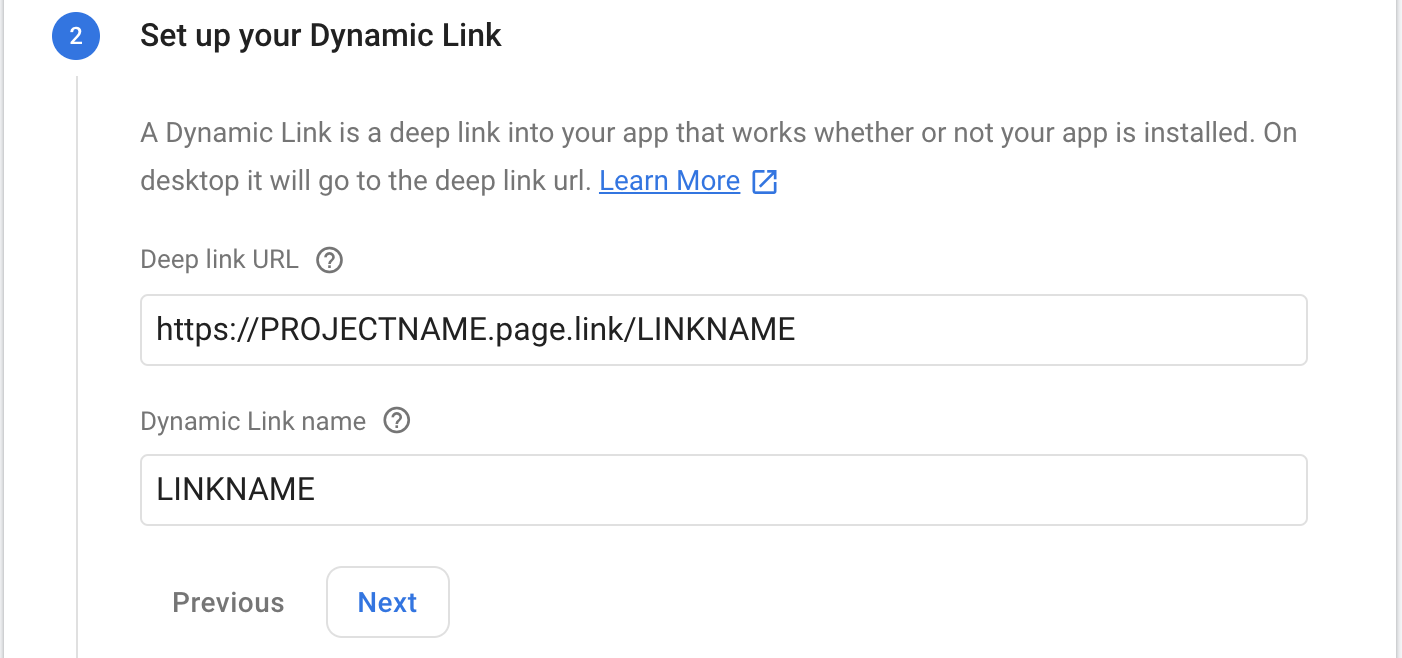Select the 'Set up your Dynamic Link' step heading

(321, 36)
